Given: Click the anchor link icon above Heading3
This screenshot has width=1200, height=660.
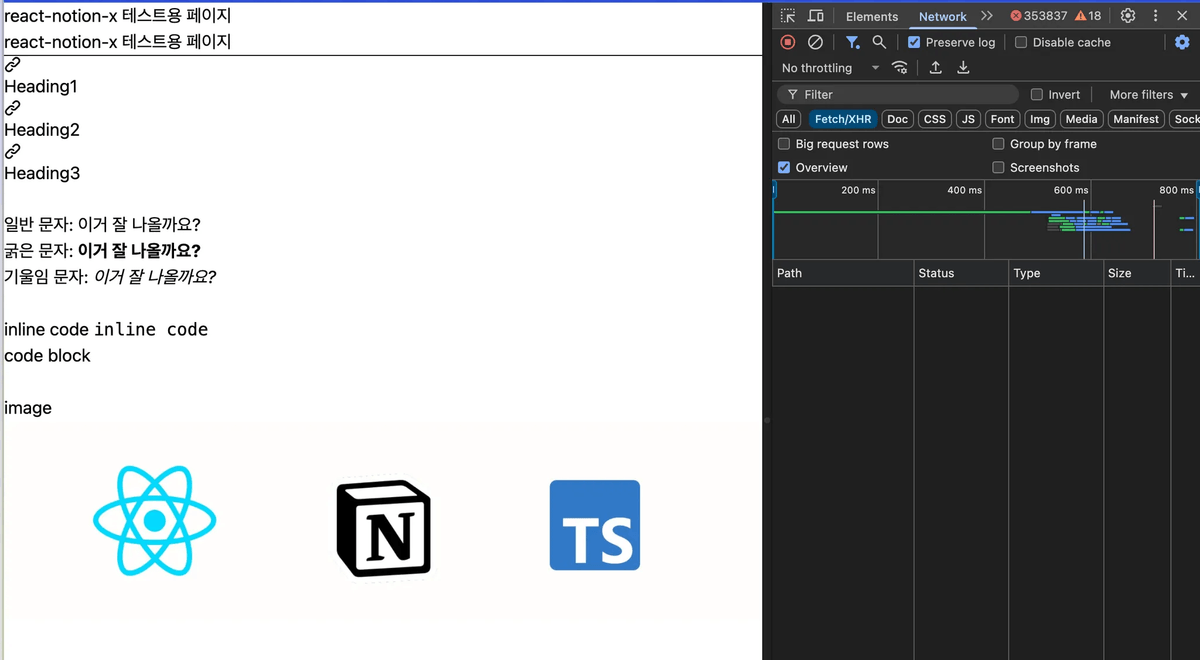Looking at the screenshot, I should pos(12,151).
